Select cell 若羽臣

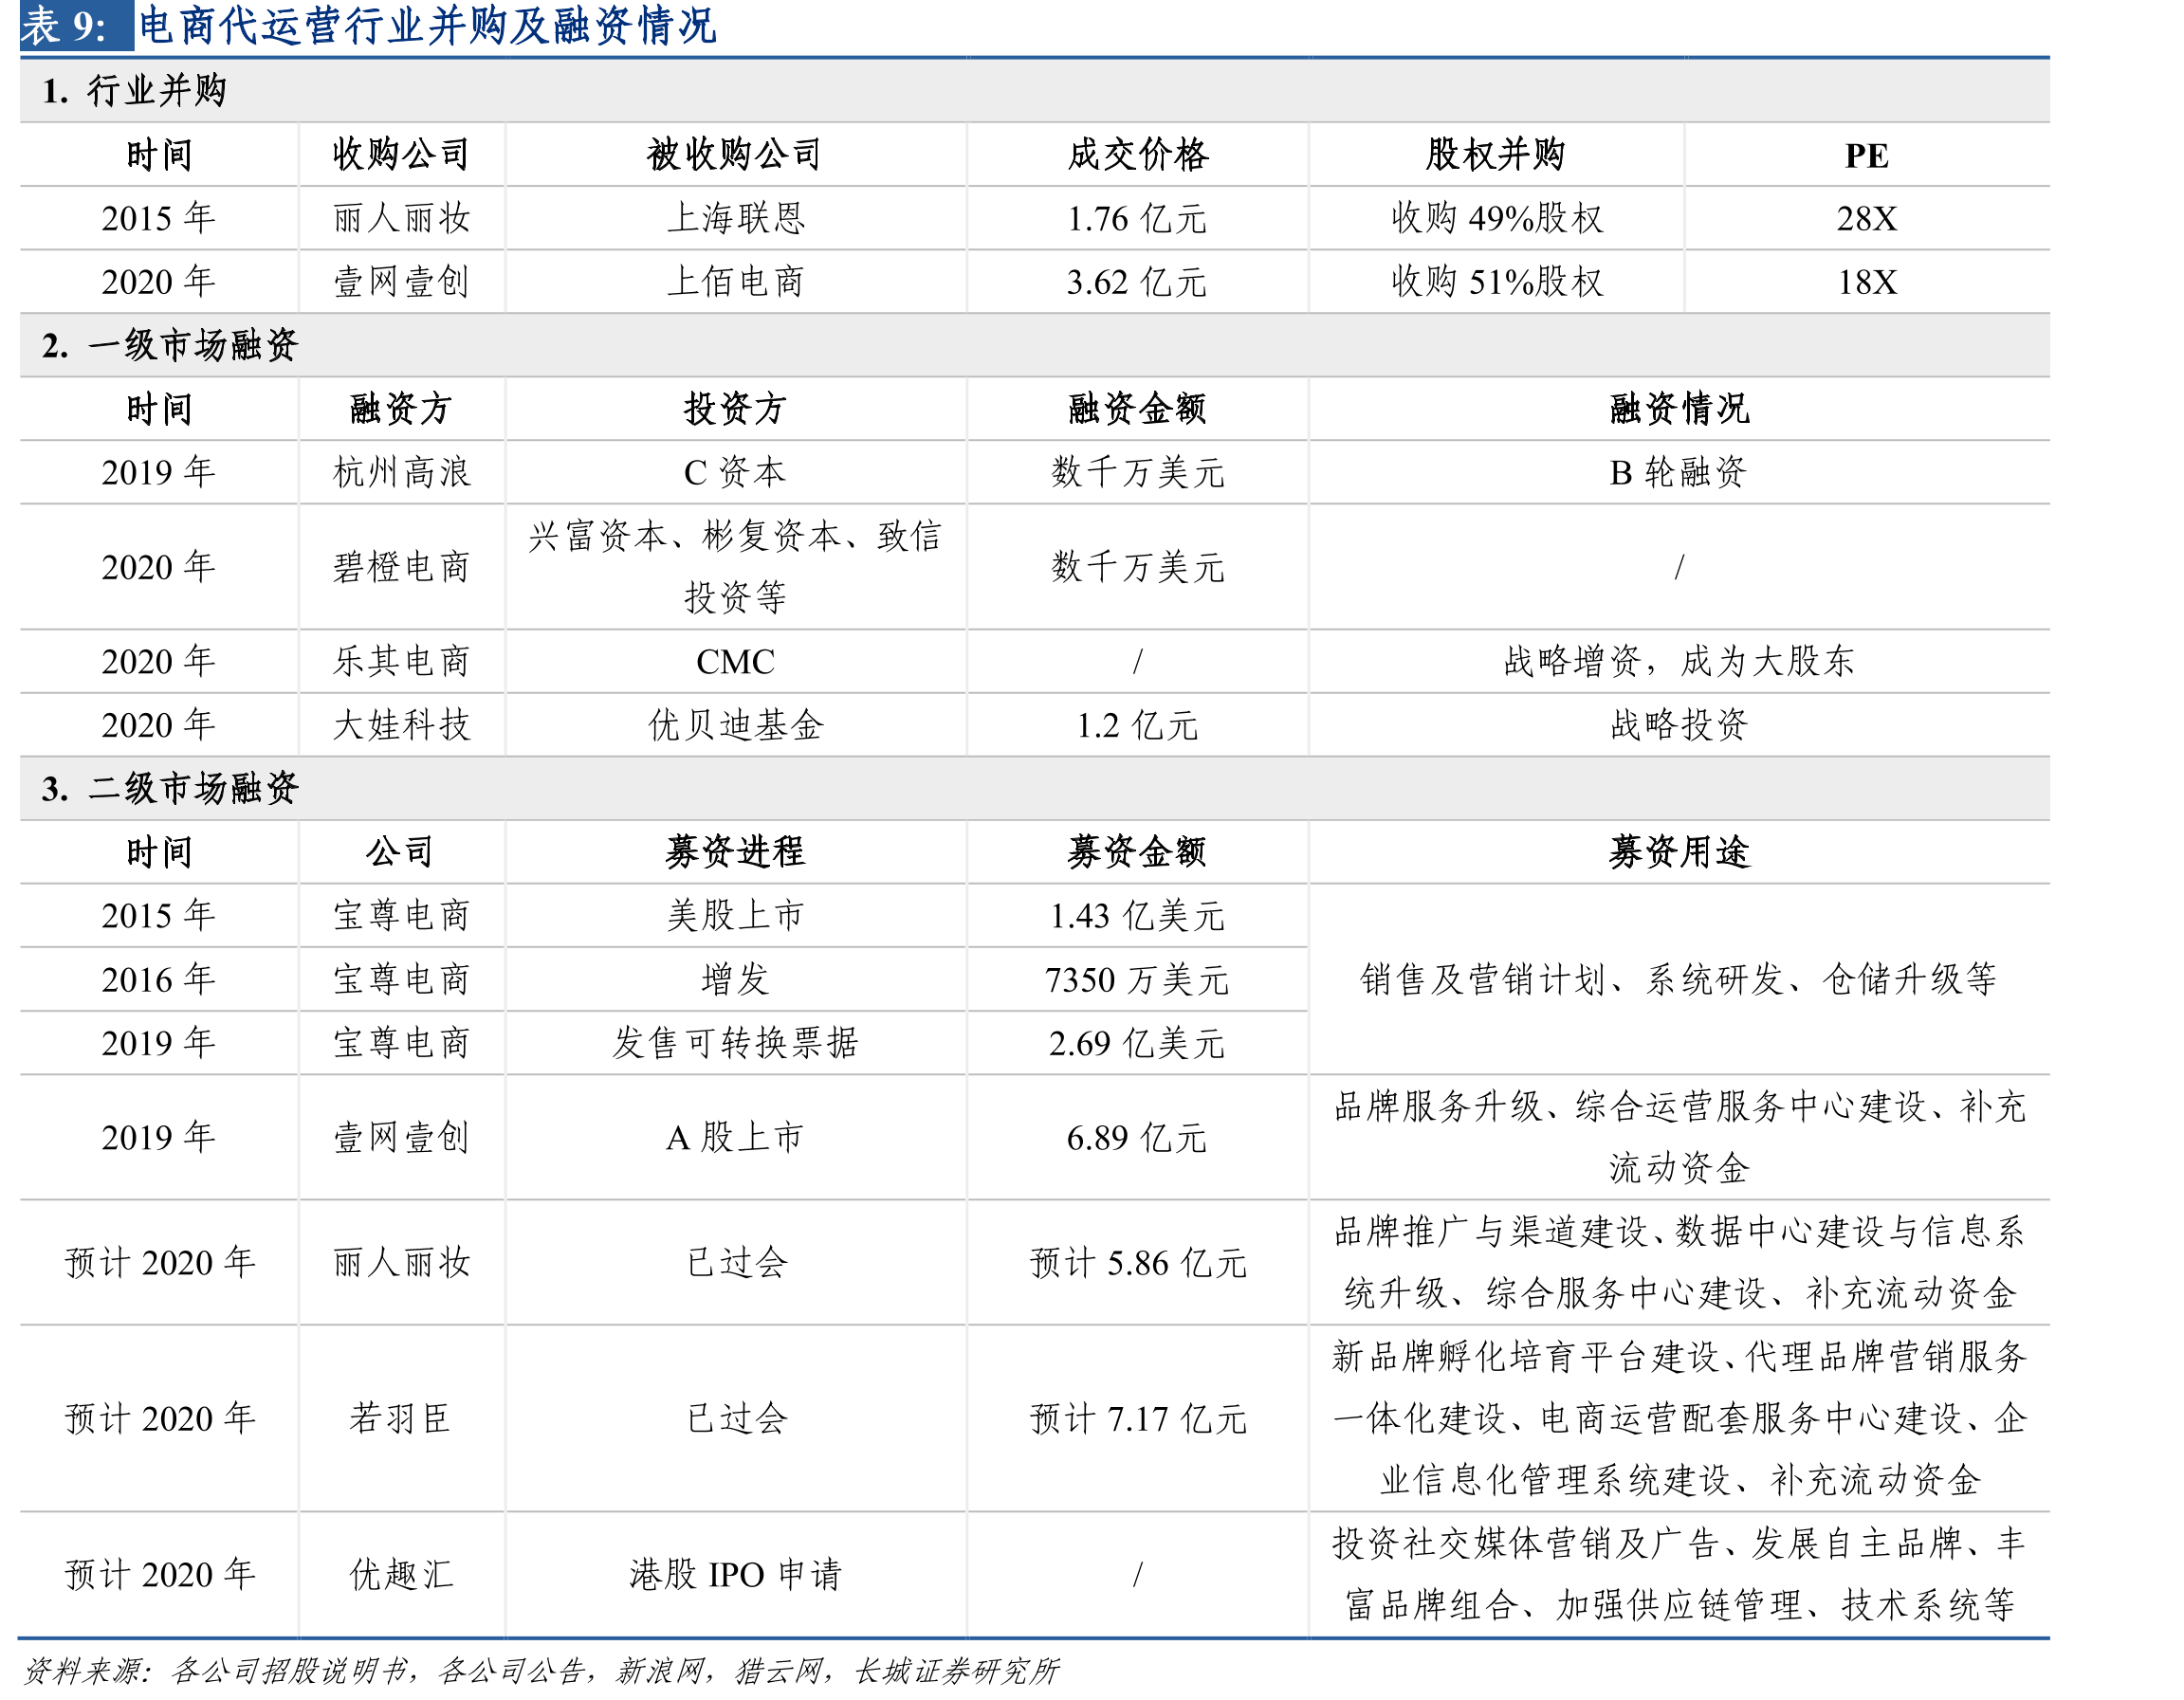(401, 1418)
